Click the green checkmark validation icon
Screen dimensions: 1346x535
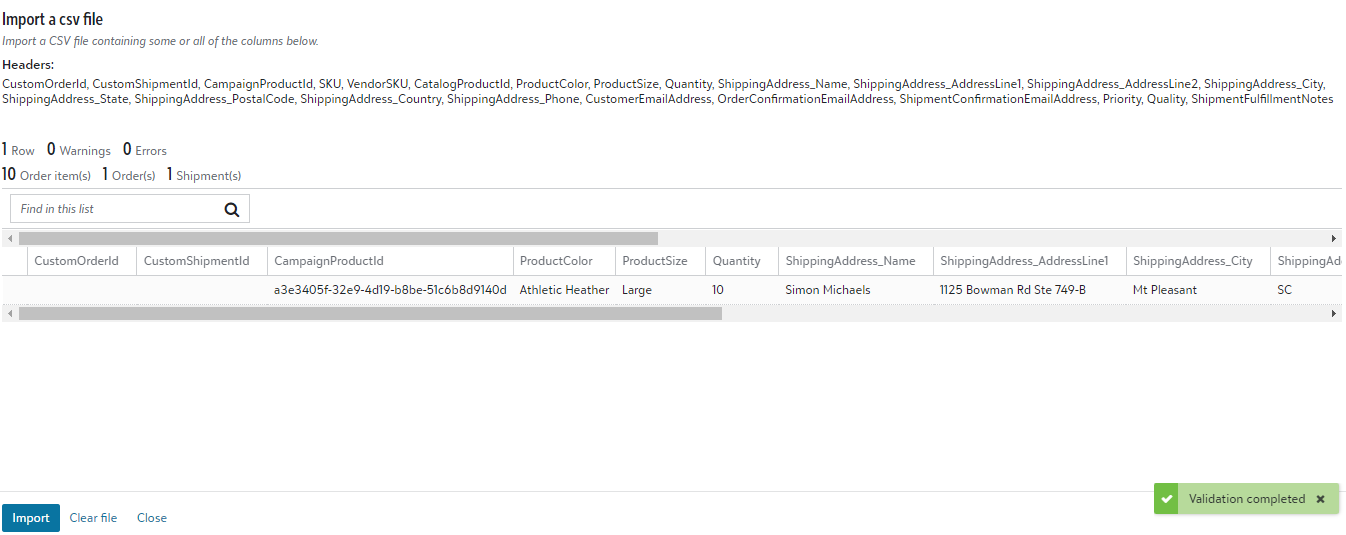pos(1166,499)
